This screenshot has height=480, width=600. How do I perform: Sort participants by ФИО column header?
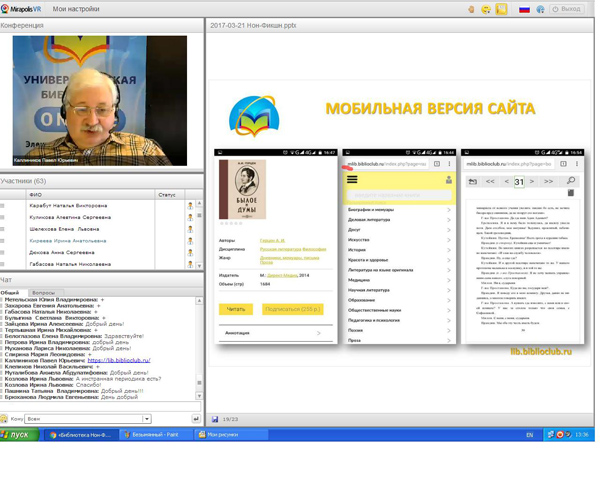(x=90, y=195)
